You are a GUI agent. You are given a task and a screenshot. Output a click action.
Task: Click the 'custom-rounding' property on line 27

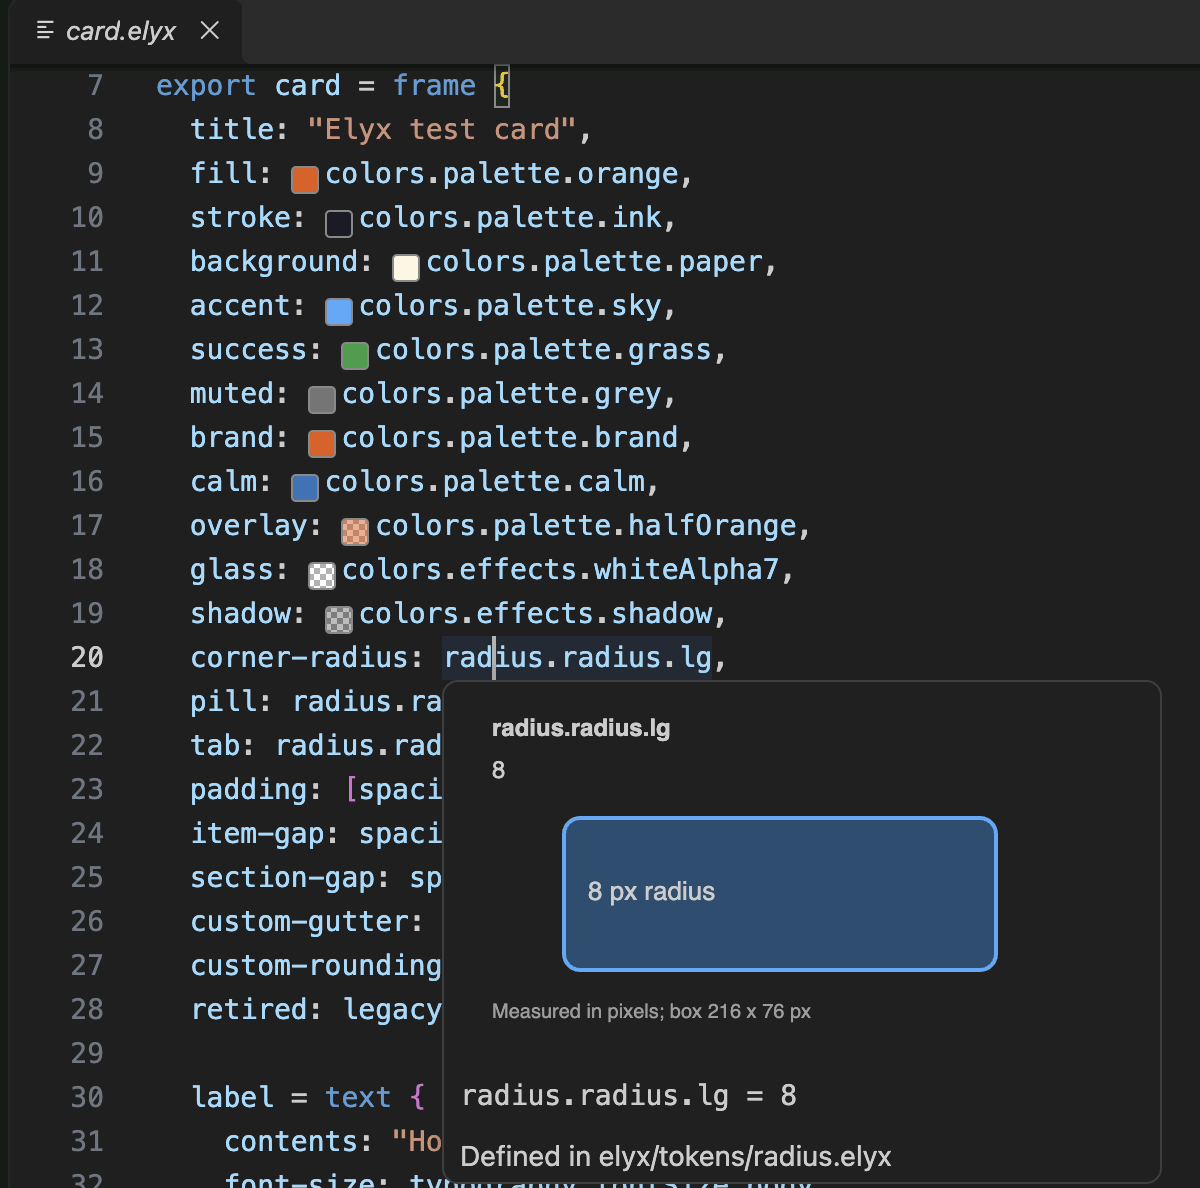[x=316, y=965]
